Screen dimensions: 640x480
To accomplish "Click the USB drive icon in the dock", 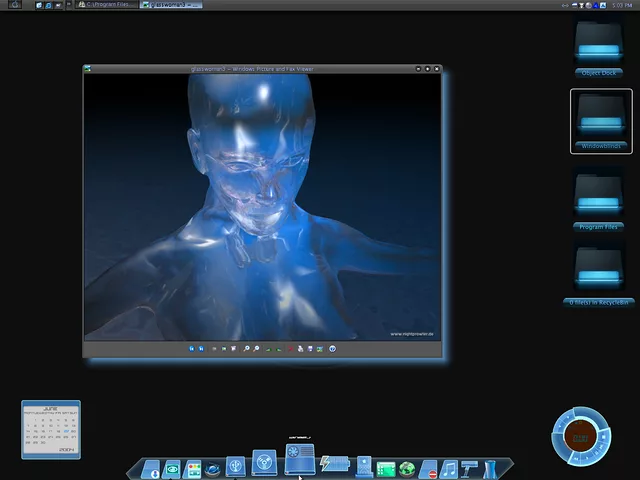I will 236,466.
